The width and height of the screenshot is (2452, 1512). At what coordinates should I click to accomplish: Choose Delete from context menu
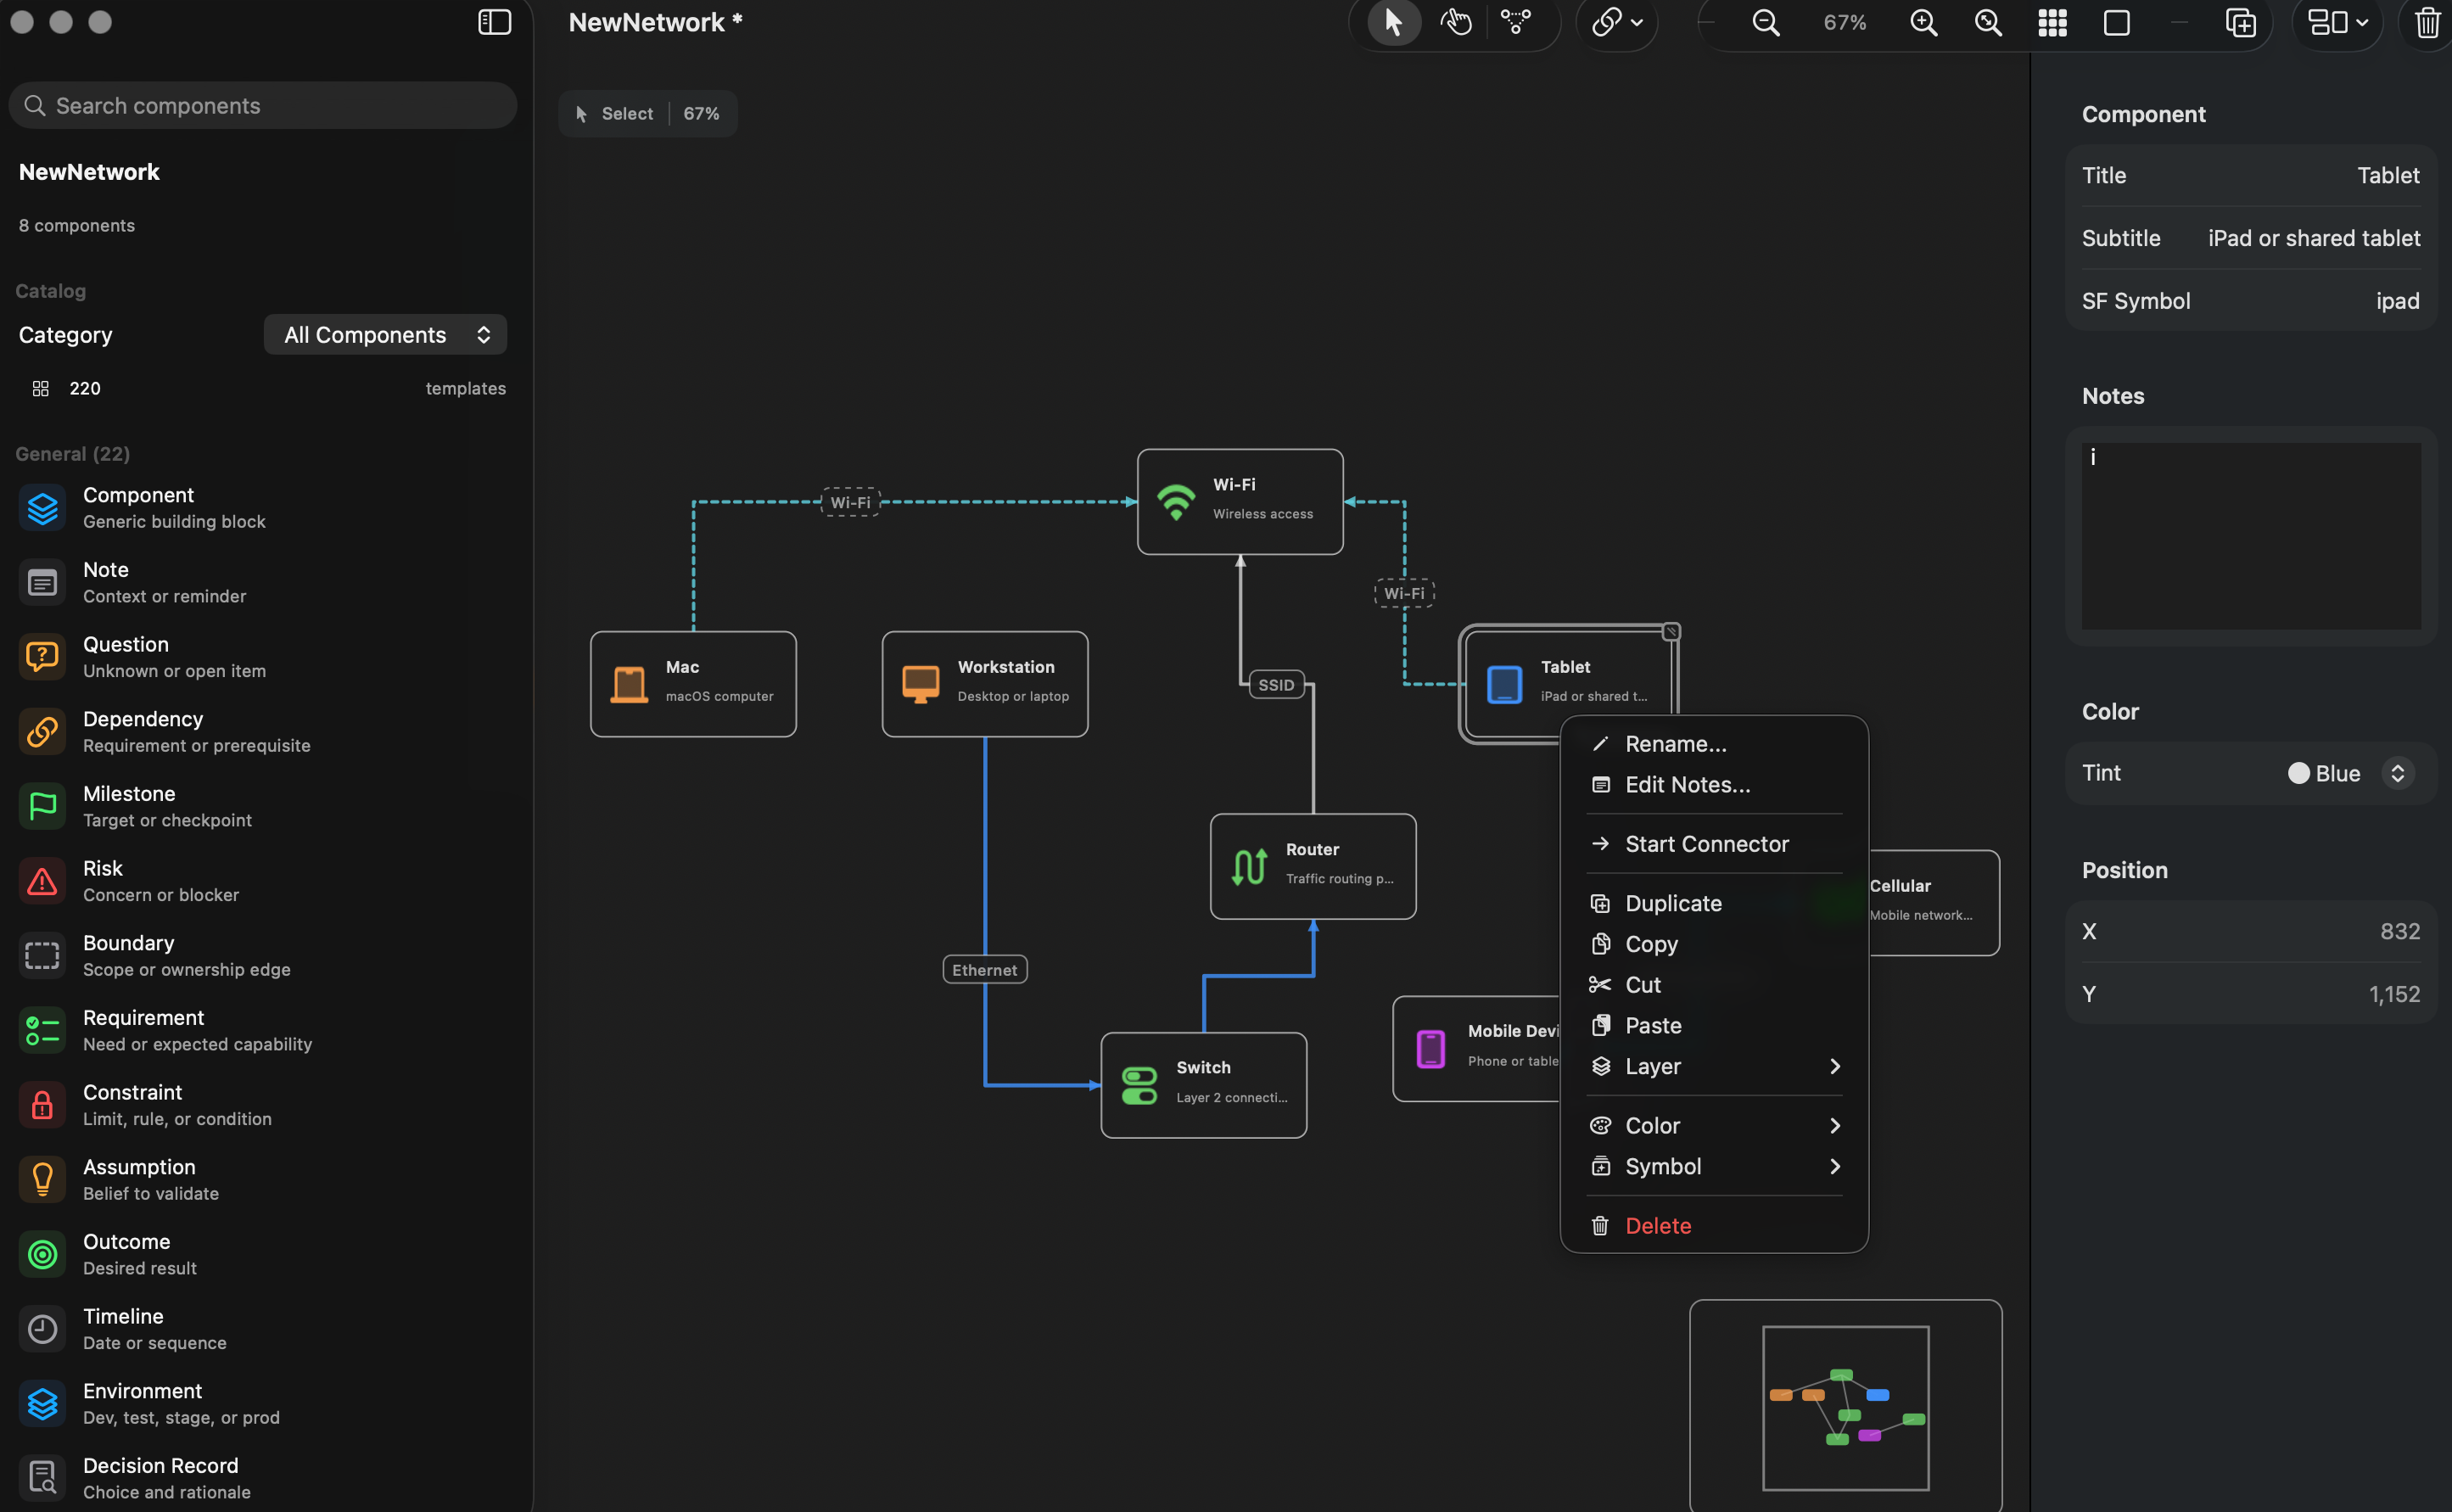pyautogui.click(x=1714, y=1226)
